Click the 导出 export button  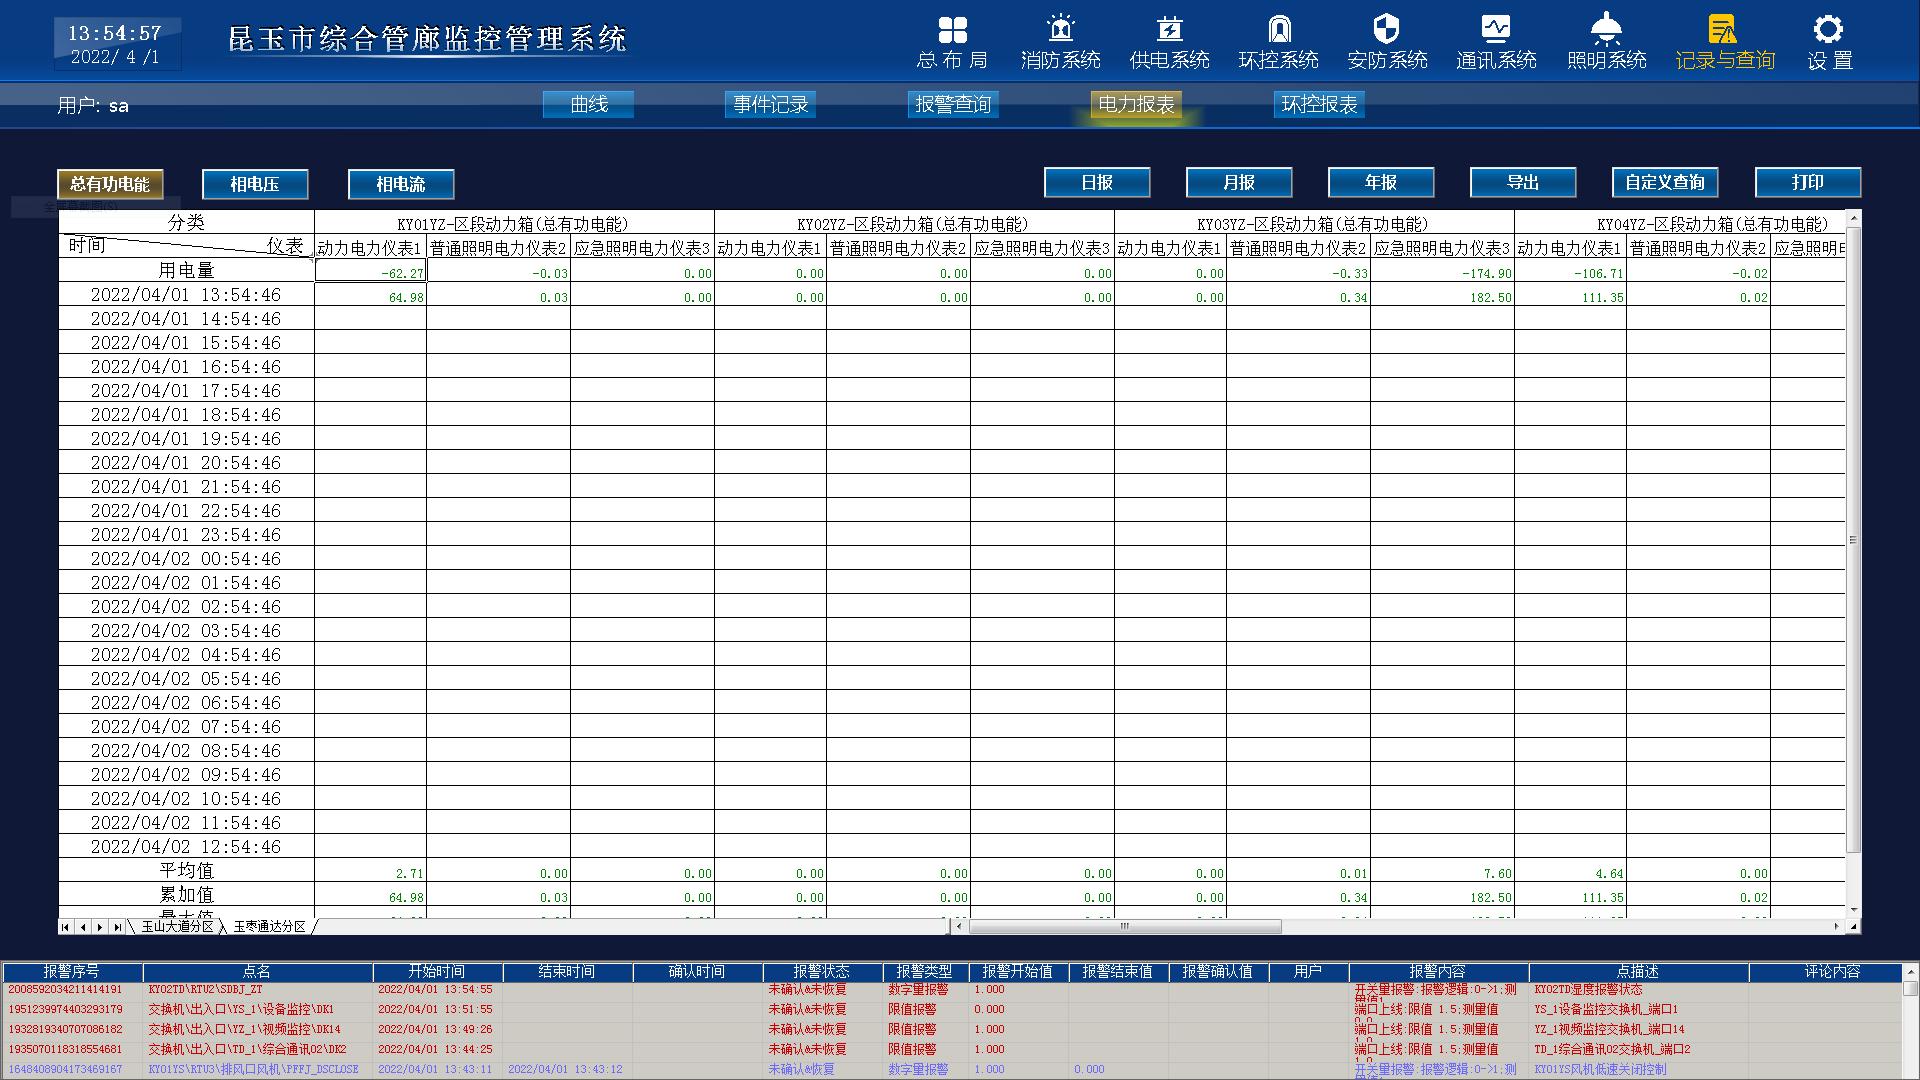1523,182
